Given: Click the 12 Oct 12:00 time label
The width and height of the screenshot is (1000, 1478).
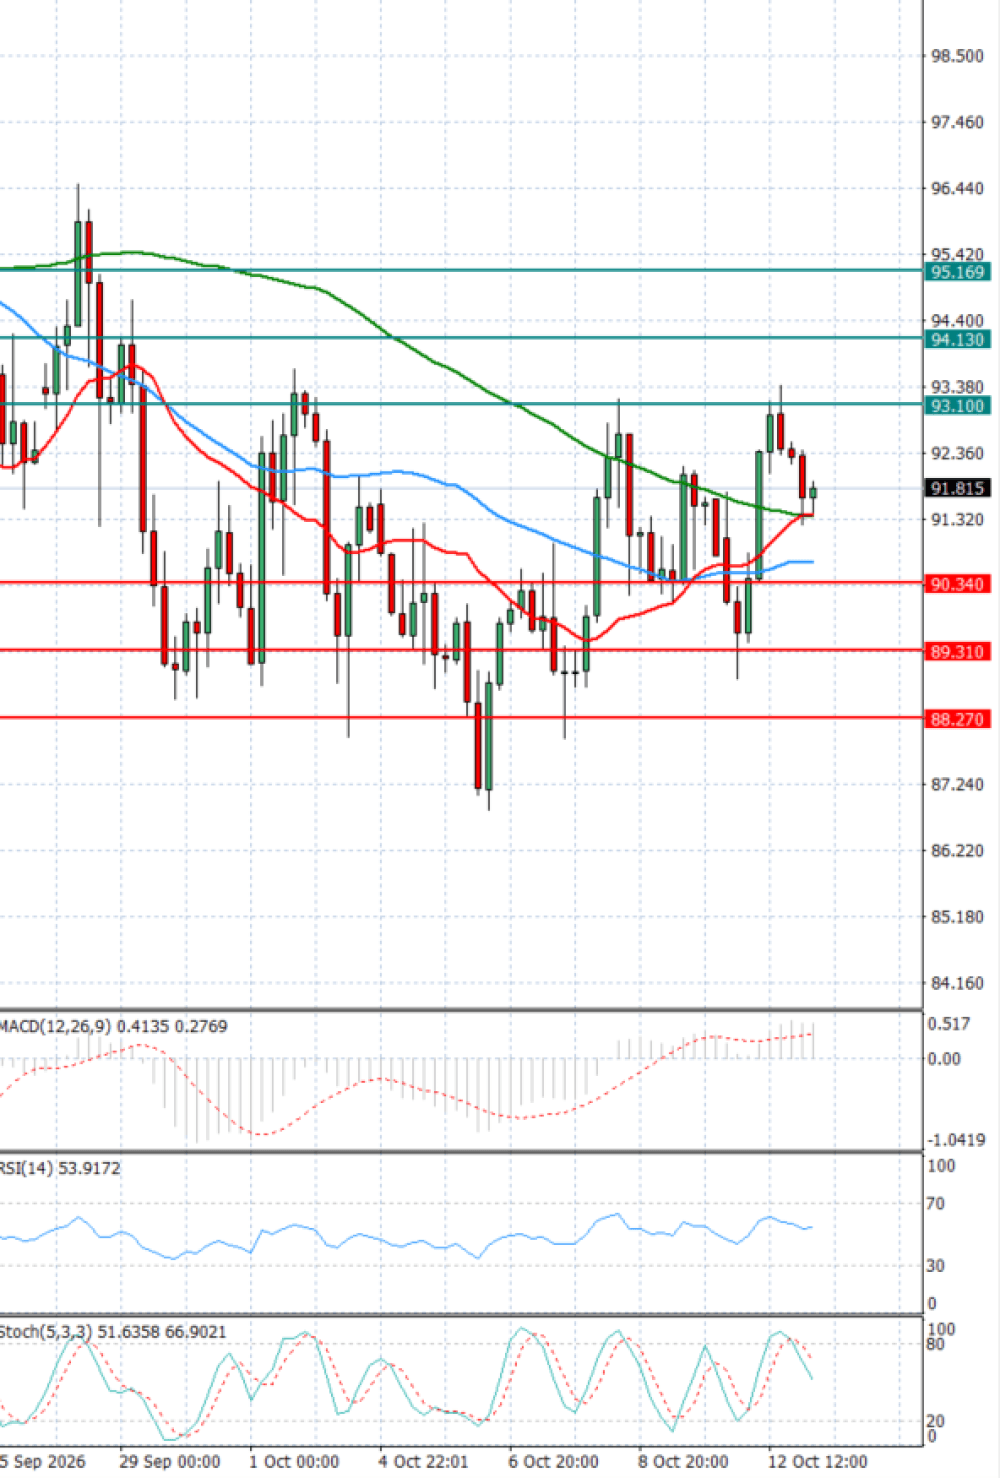Looking at the screenshot, I should (x=818, y=1461).
